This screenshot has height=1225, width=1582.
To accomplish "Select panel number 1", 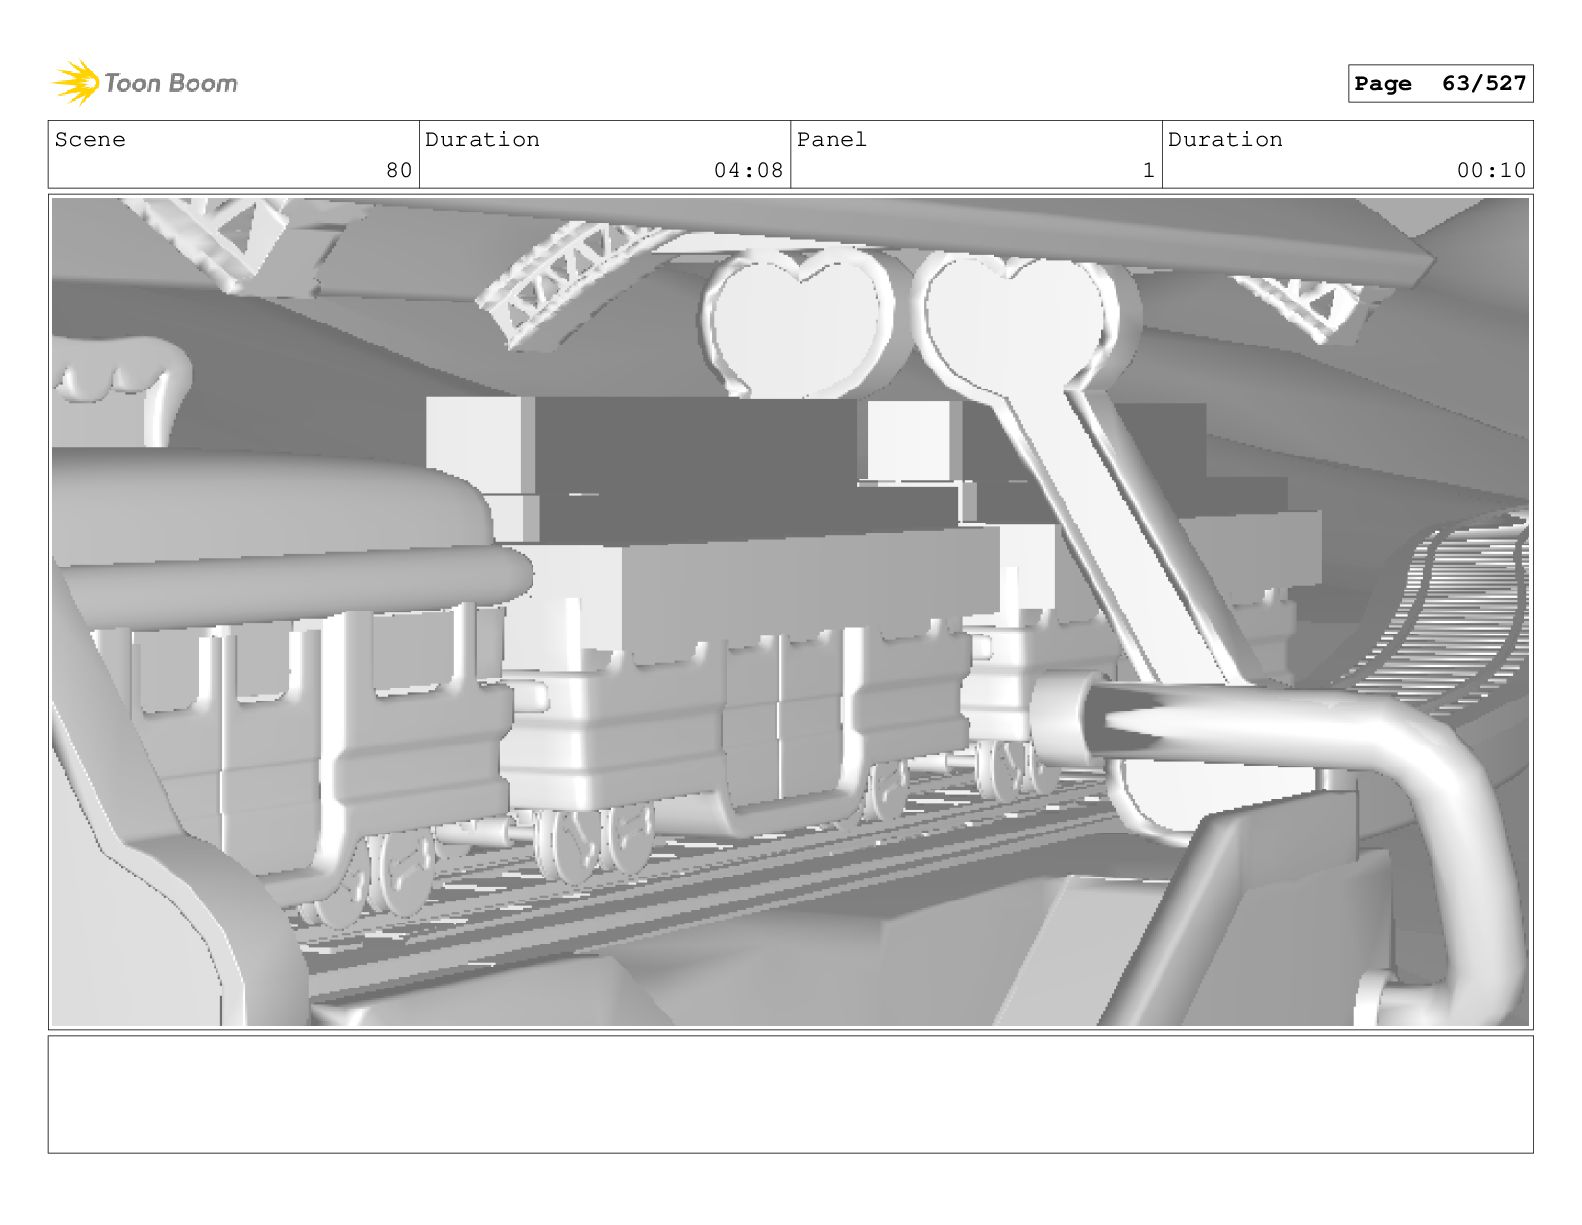I will (1149, 171).
